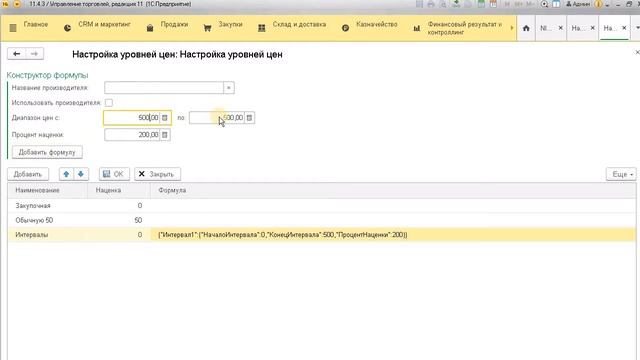Click the Закупки shopping cart icon

207,28
